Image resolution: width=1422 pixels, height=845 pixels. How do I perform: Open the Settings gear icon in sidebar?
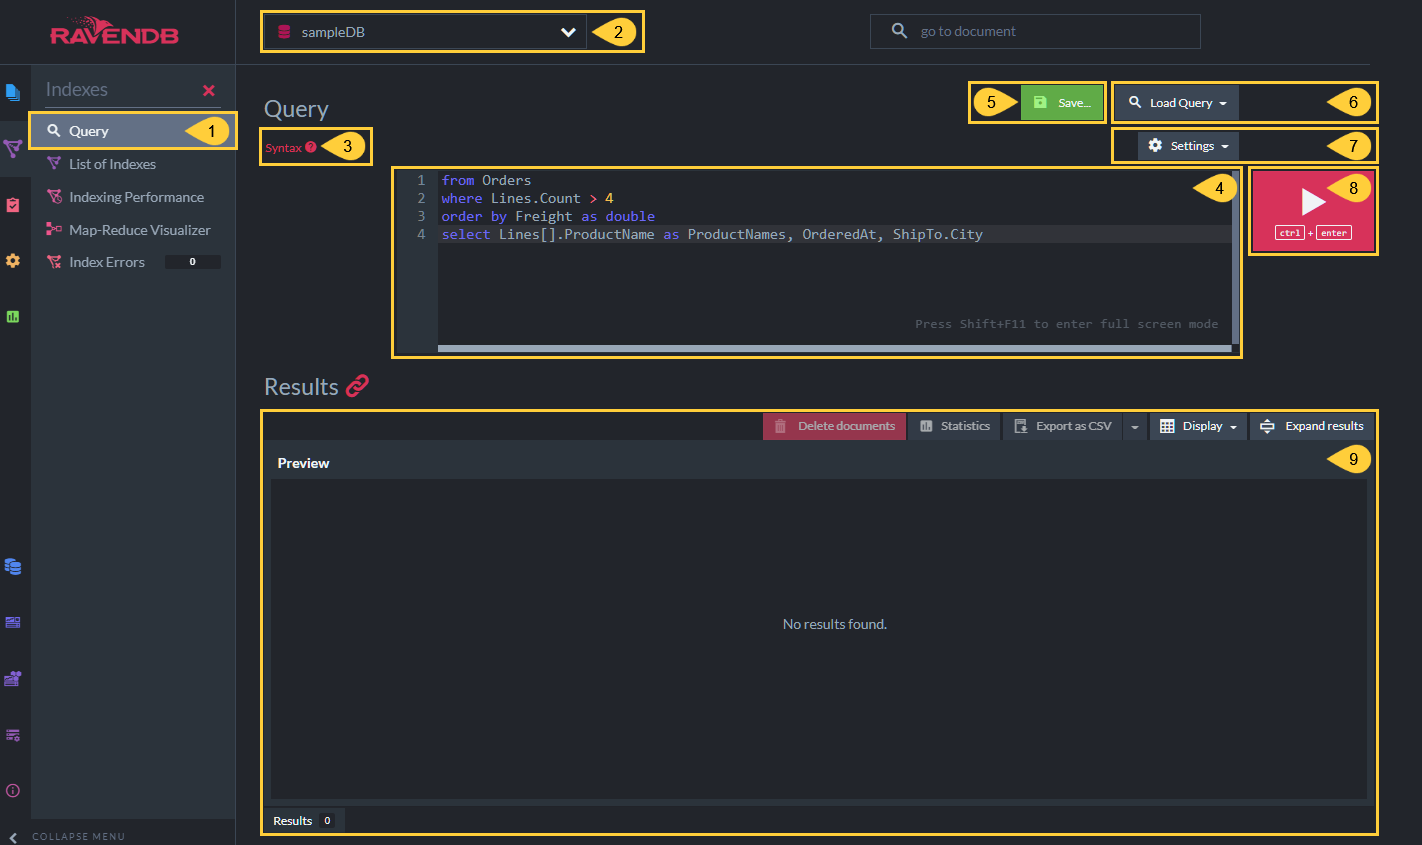point(13,261)
